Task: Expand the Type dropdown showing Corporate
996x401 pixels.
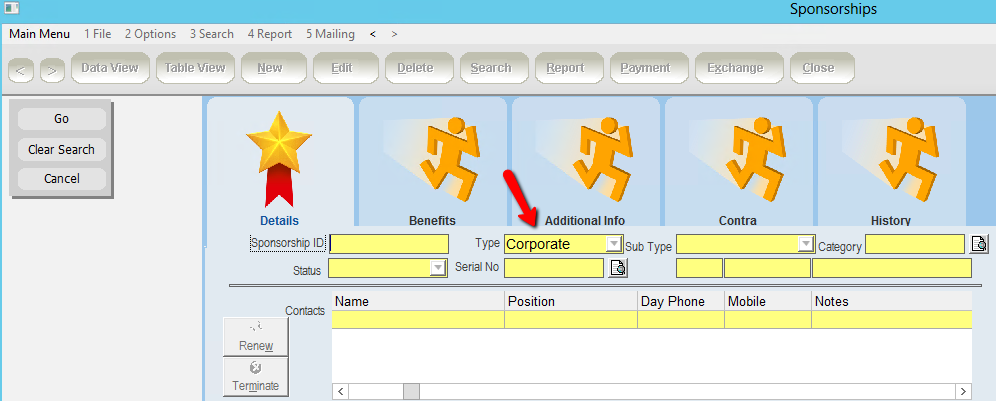Action: click(x=613, y=244)
